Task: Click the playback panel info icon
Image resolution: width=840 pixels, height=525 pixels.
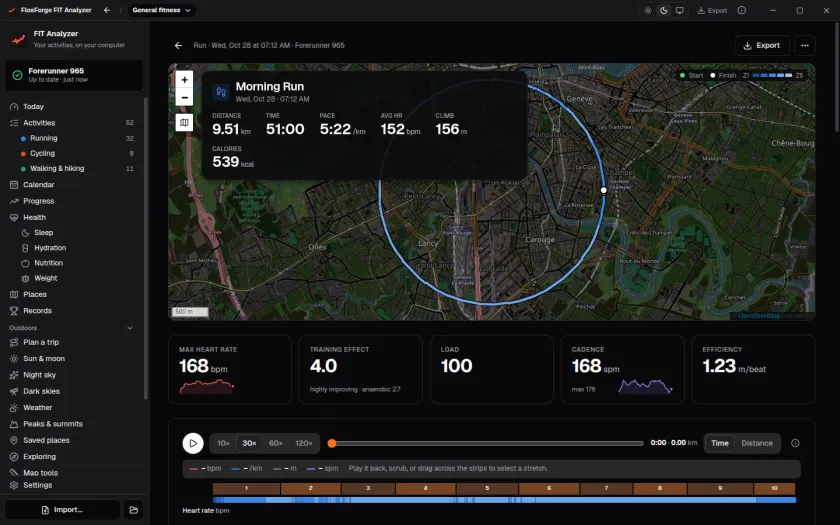Action: tap(795, 443)
